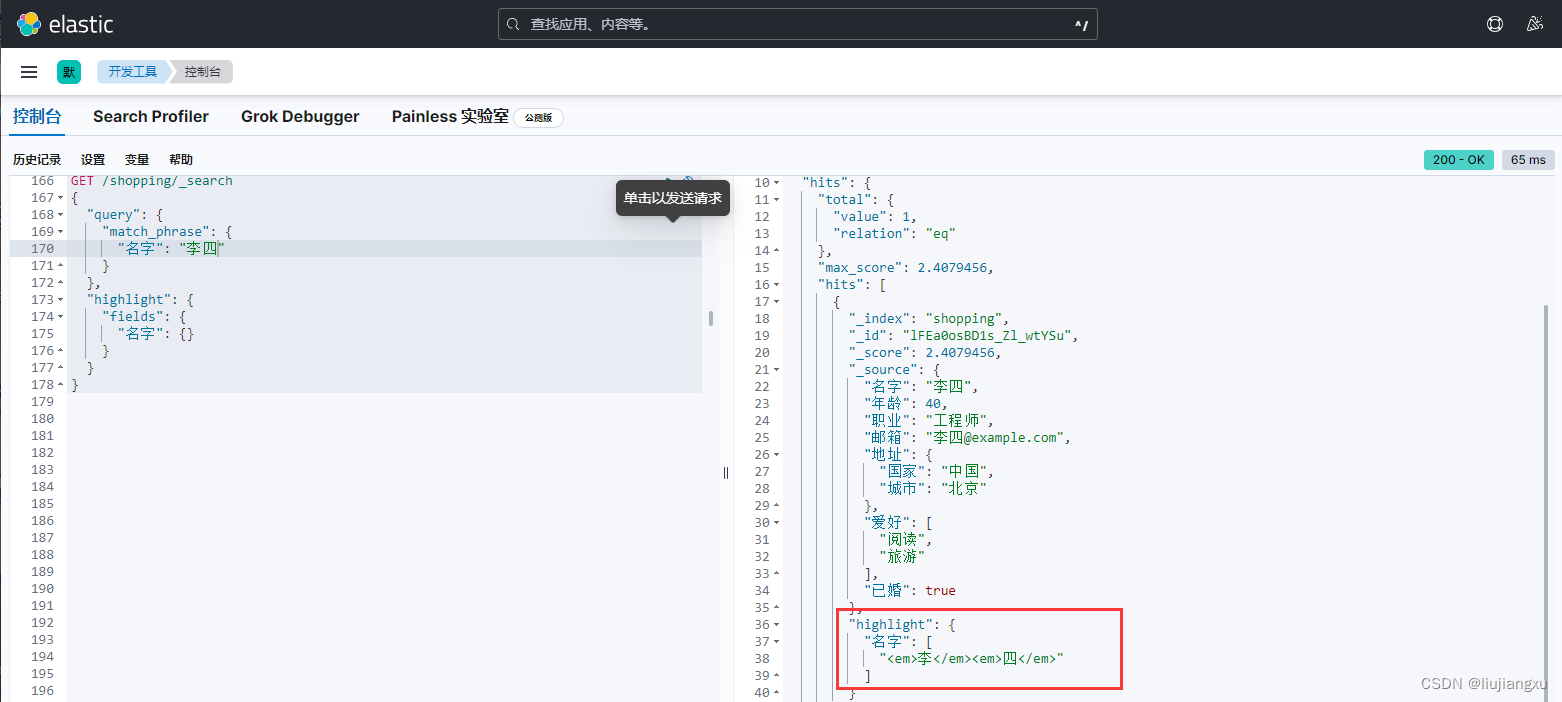Viewport: 1562px width, 702px height.
Task: Click the 控制台 breadcrumb
Action: pos(202,72)
